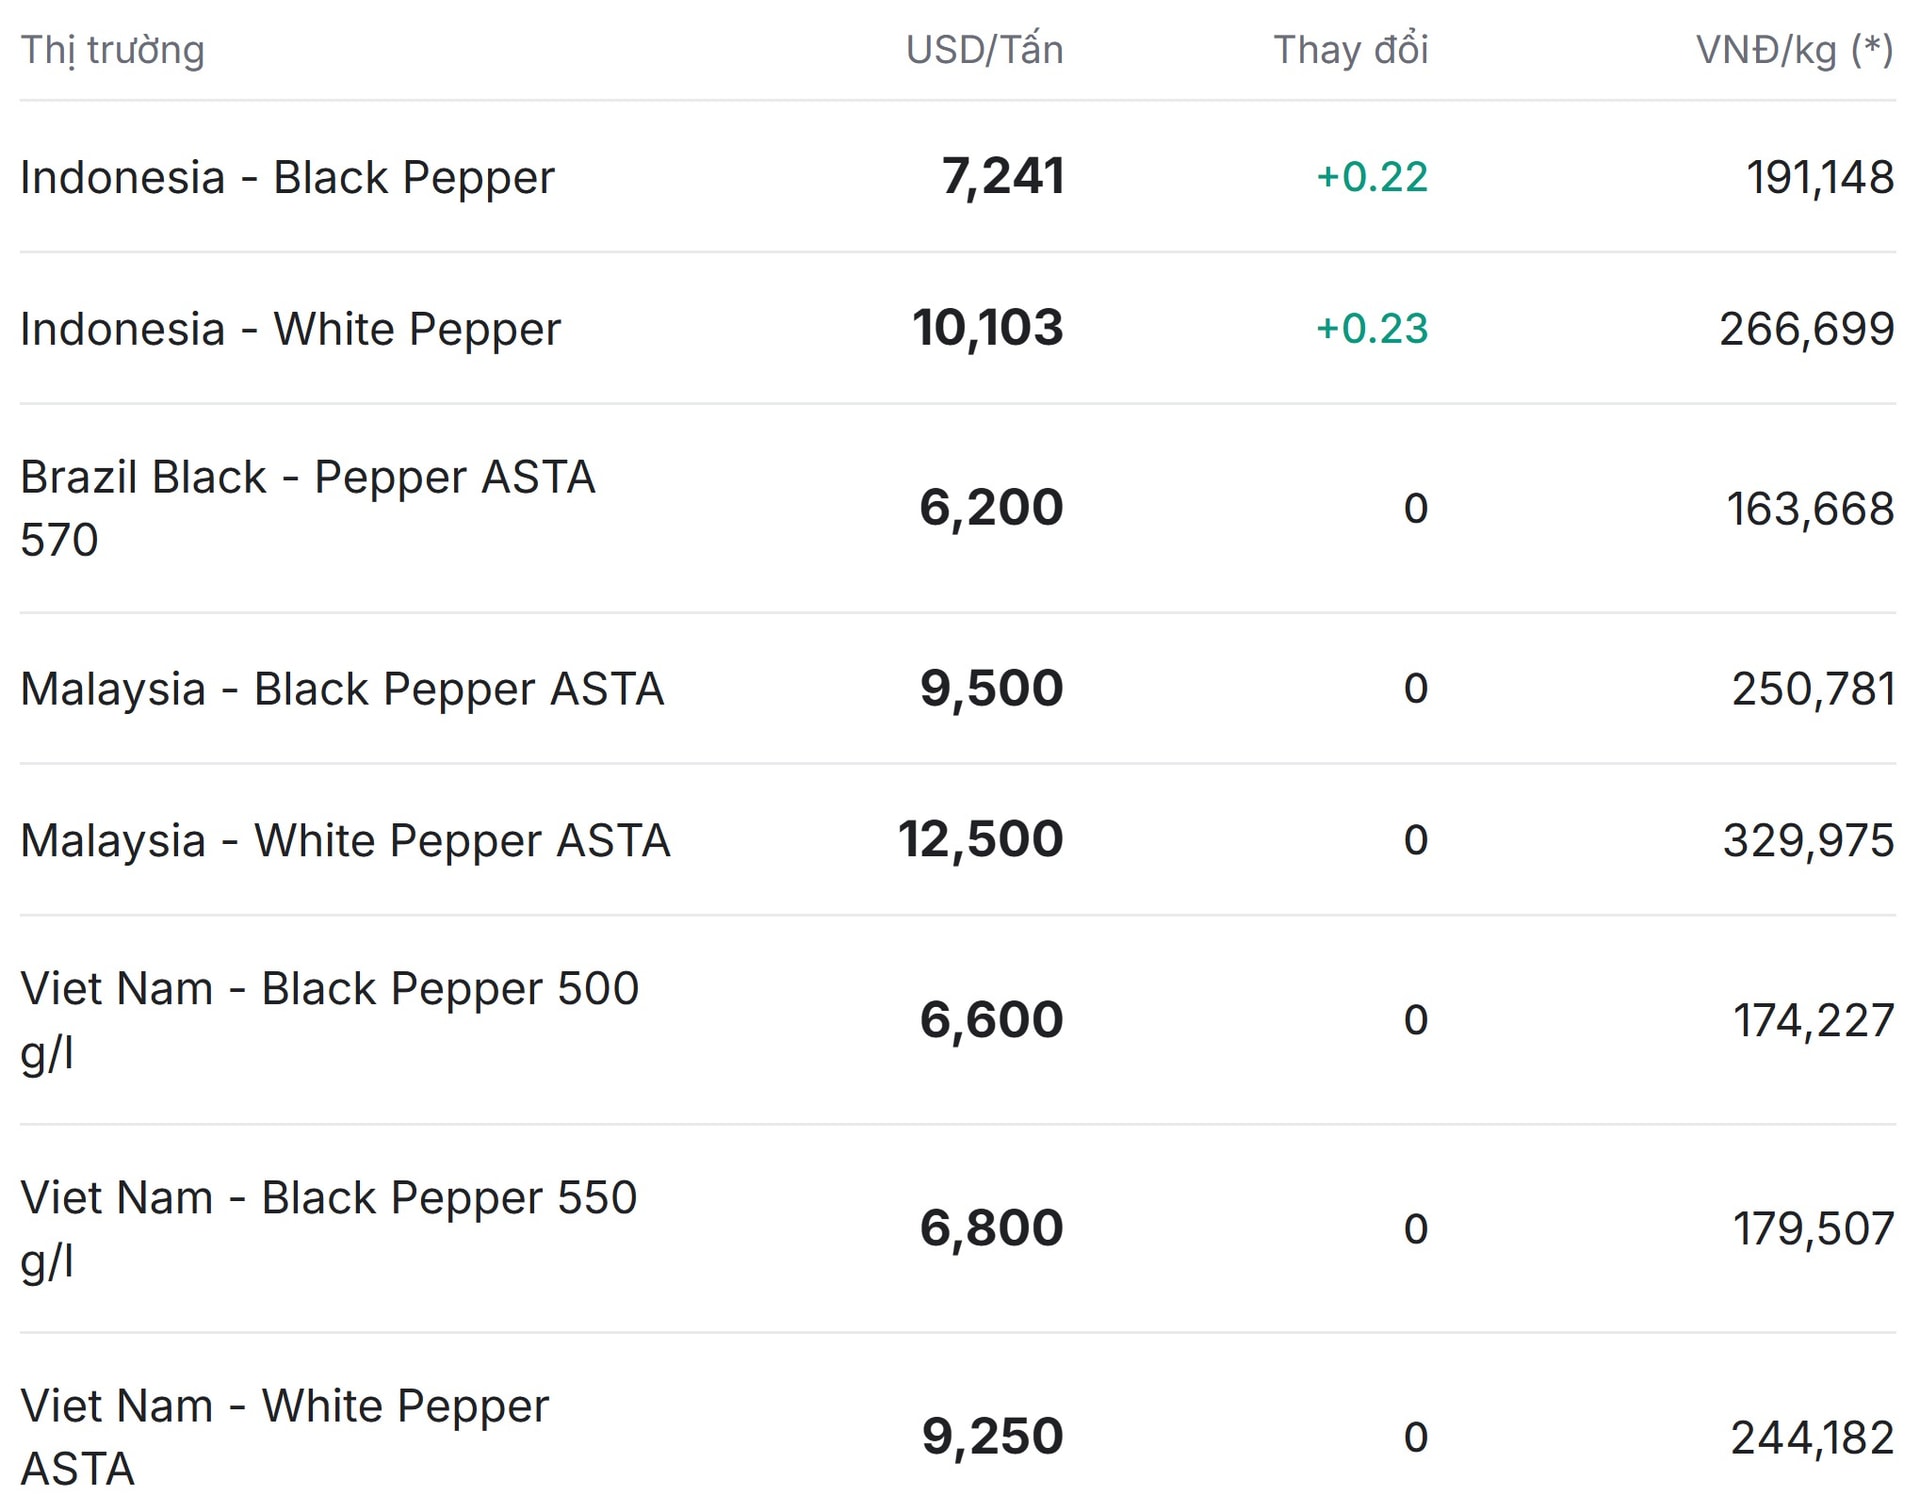Viewport: 1920px width, 1494px height.
Task: Click the 244,182 VNĐ/kg value
Action: pyautogui.click(x=1811, y=1438)
